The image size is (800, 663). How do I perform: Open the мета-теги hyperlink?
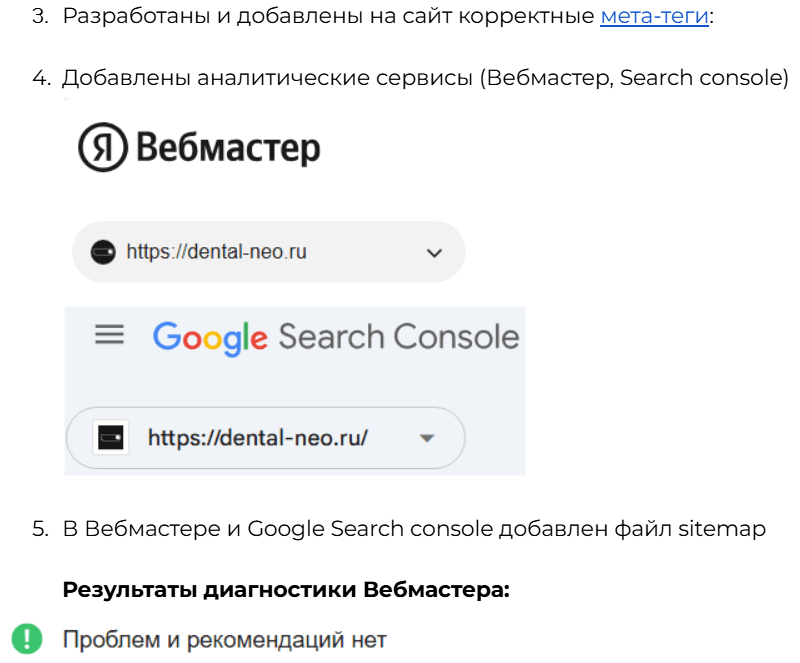654,18
